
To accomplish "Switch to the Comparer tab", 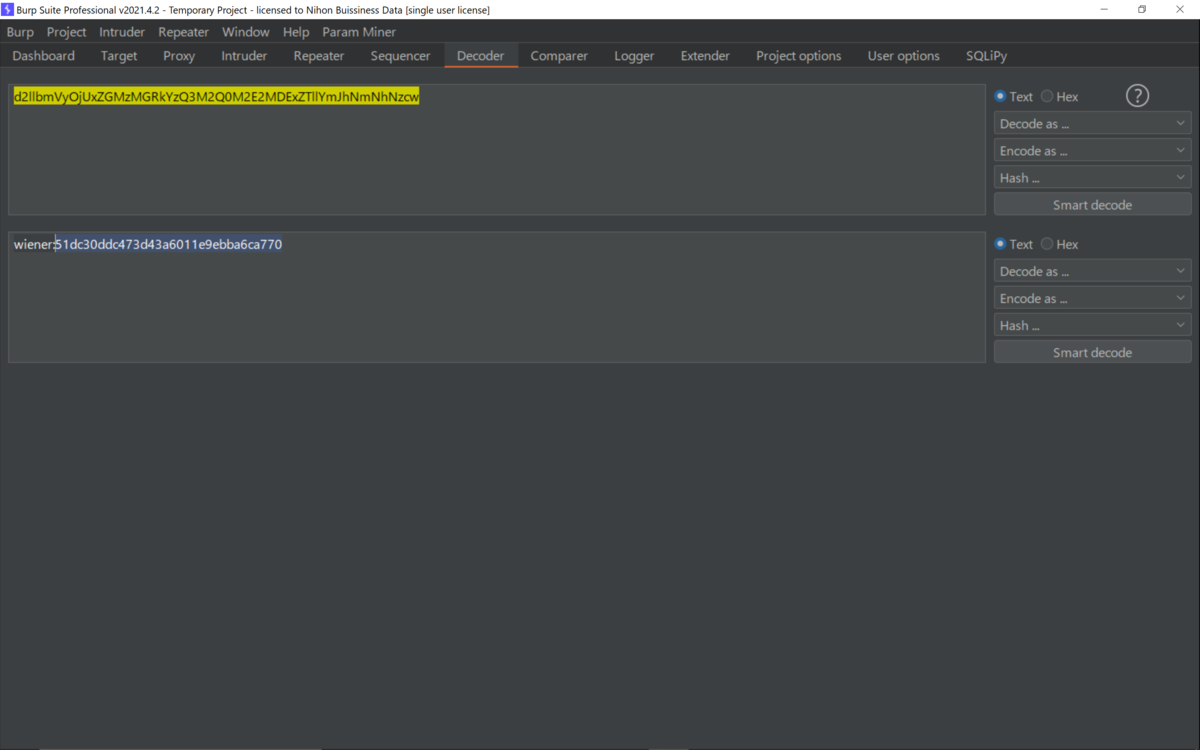I will tap(559, 56).
